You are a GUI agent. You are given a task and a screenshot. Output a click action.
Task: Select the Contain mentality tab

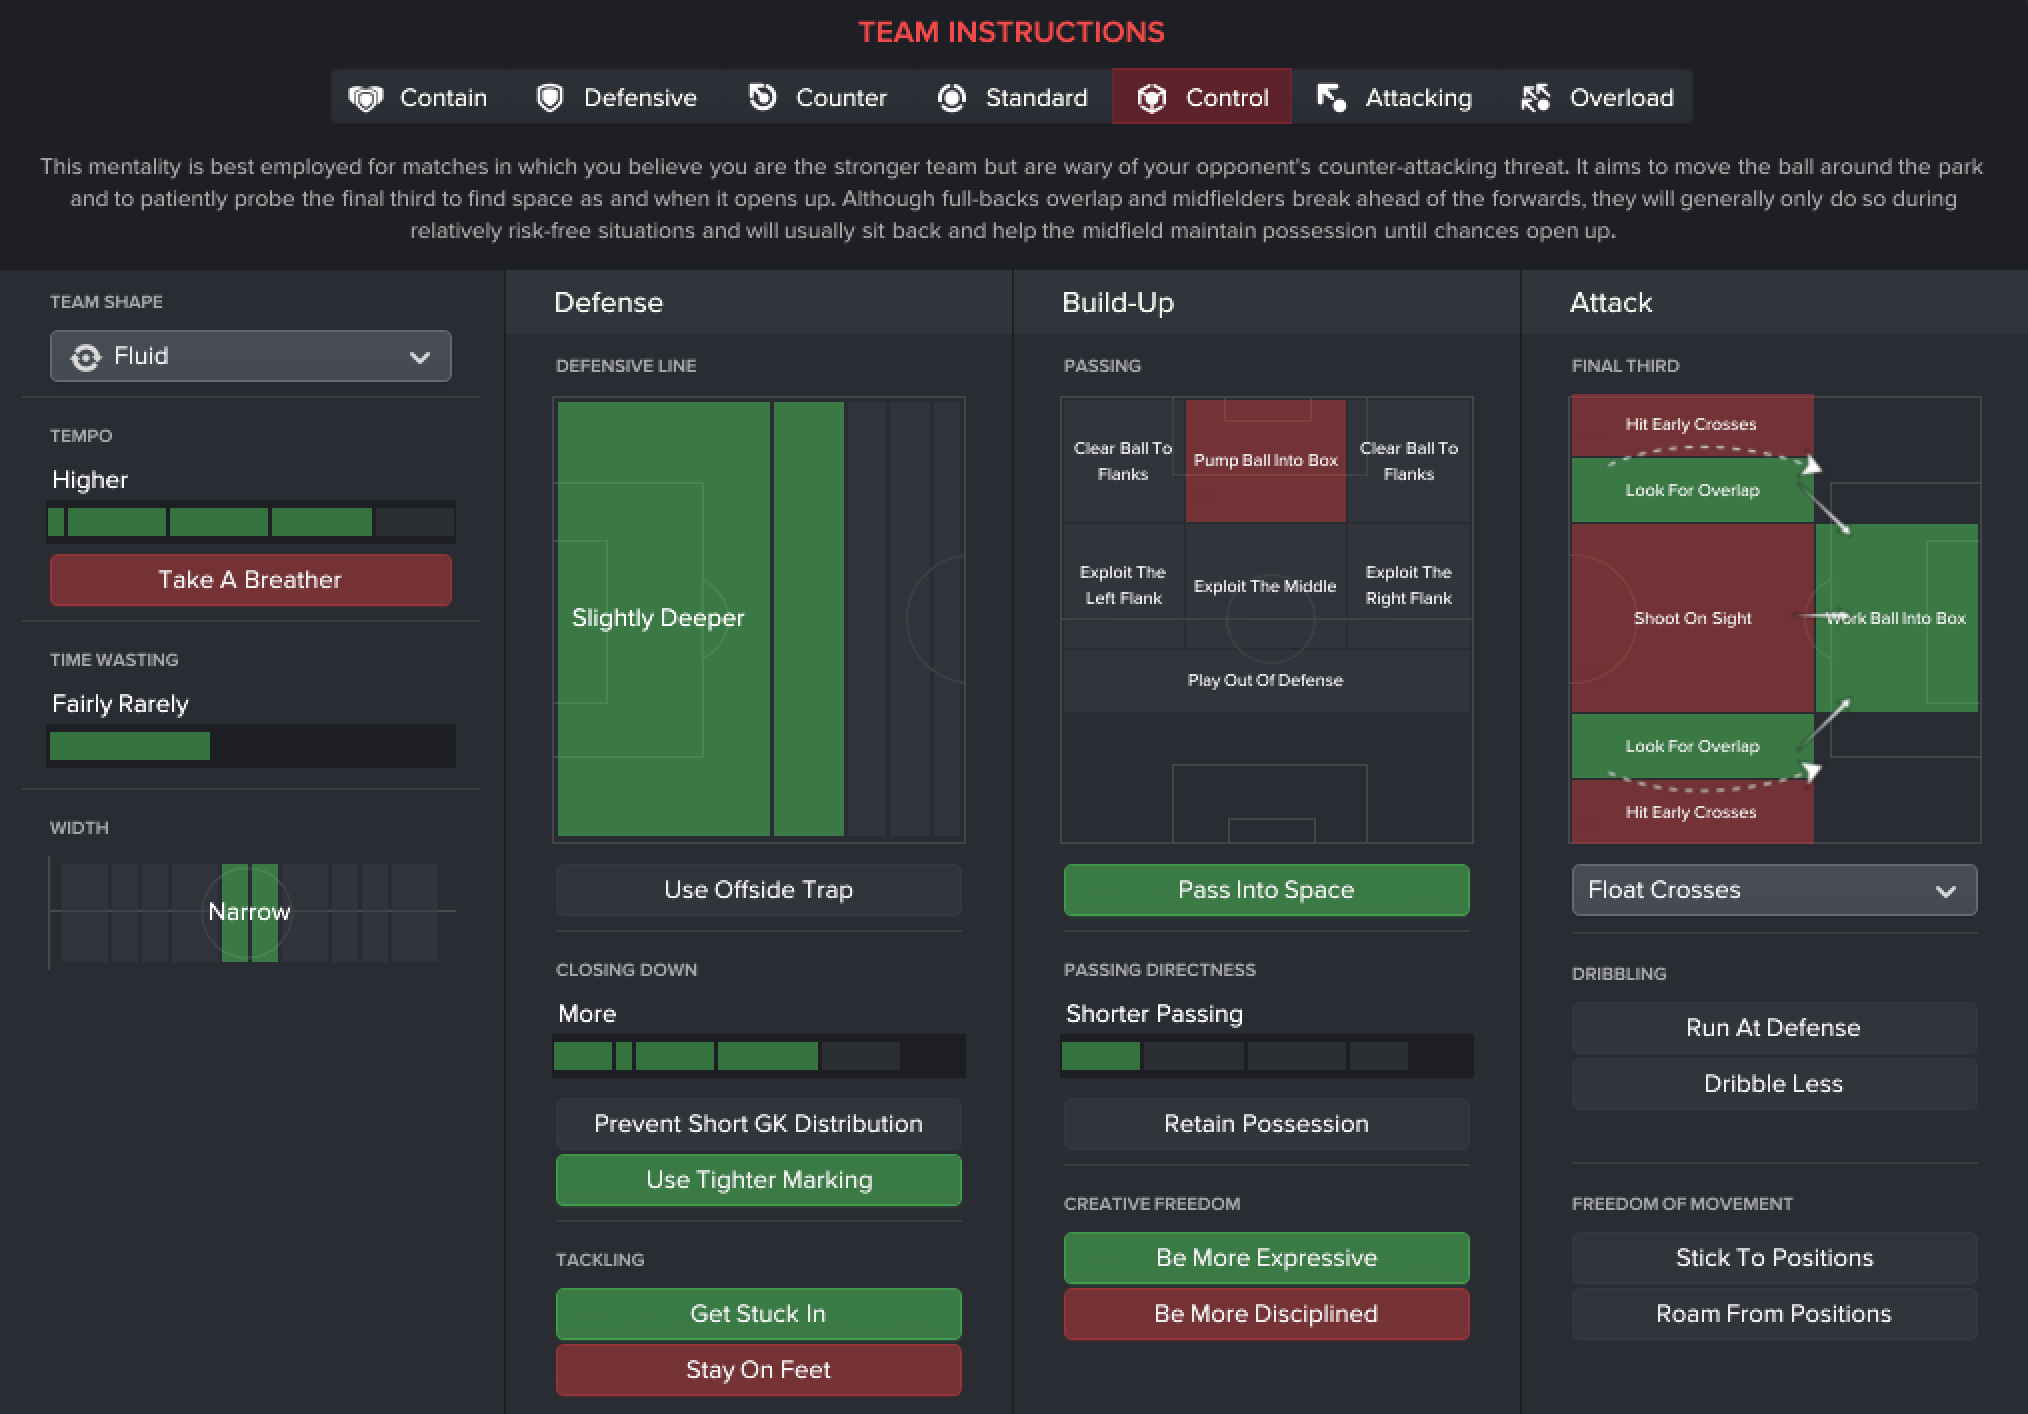coord(420,97)
